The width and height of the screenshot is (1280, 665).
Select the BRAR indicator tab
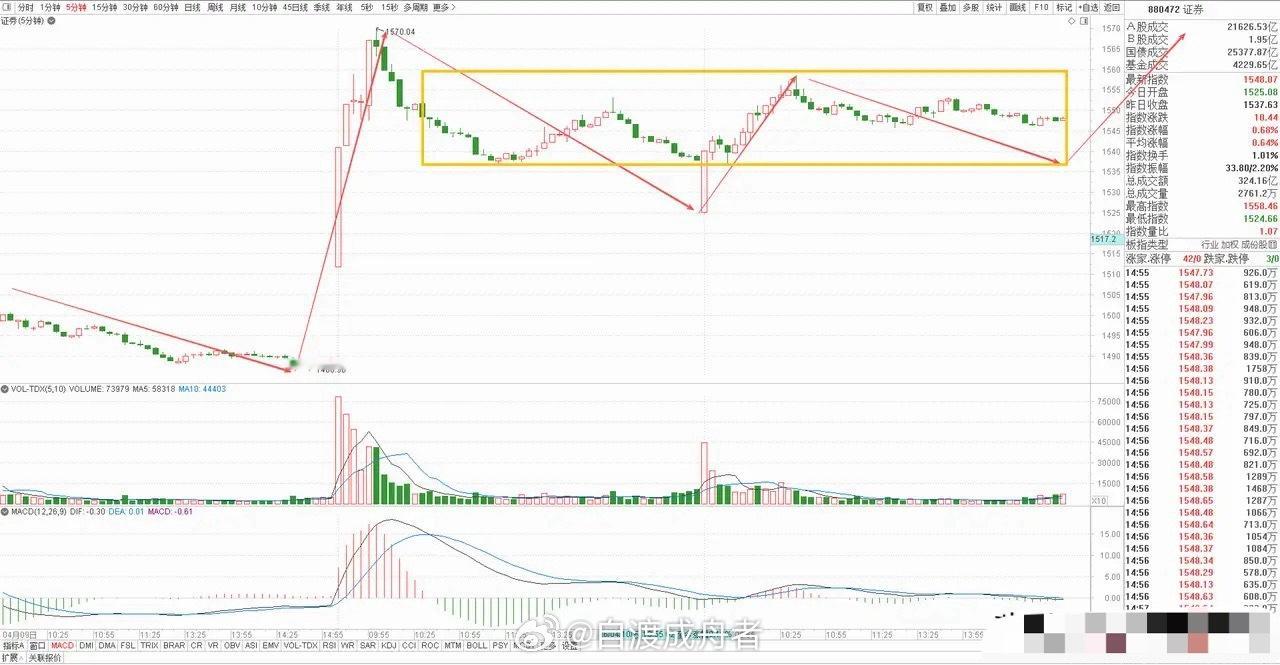click(174, 646)
